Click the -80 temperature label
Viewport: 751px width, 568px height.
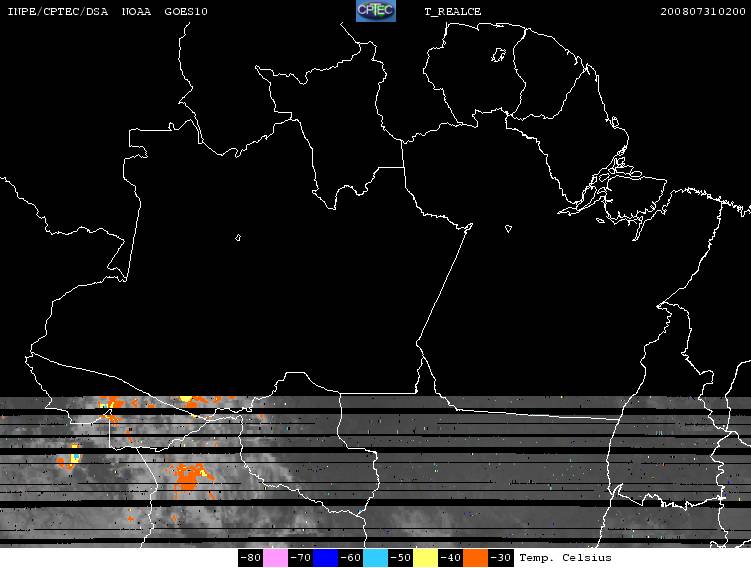pos(250,558)
